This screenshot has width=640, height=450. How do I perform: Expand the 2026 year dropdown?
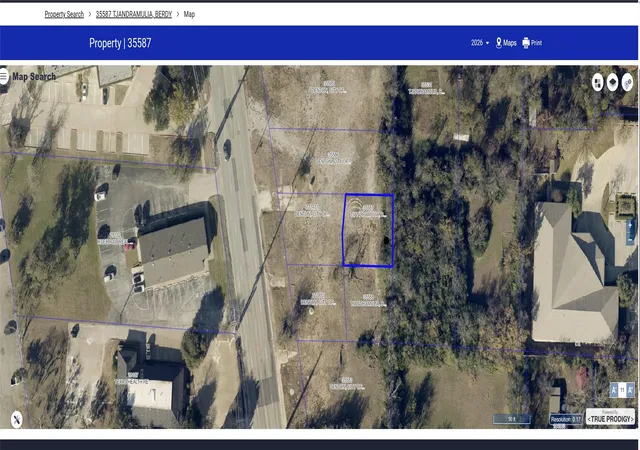(x=480, y=43)
